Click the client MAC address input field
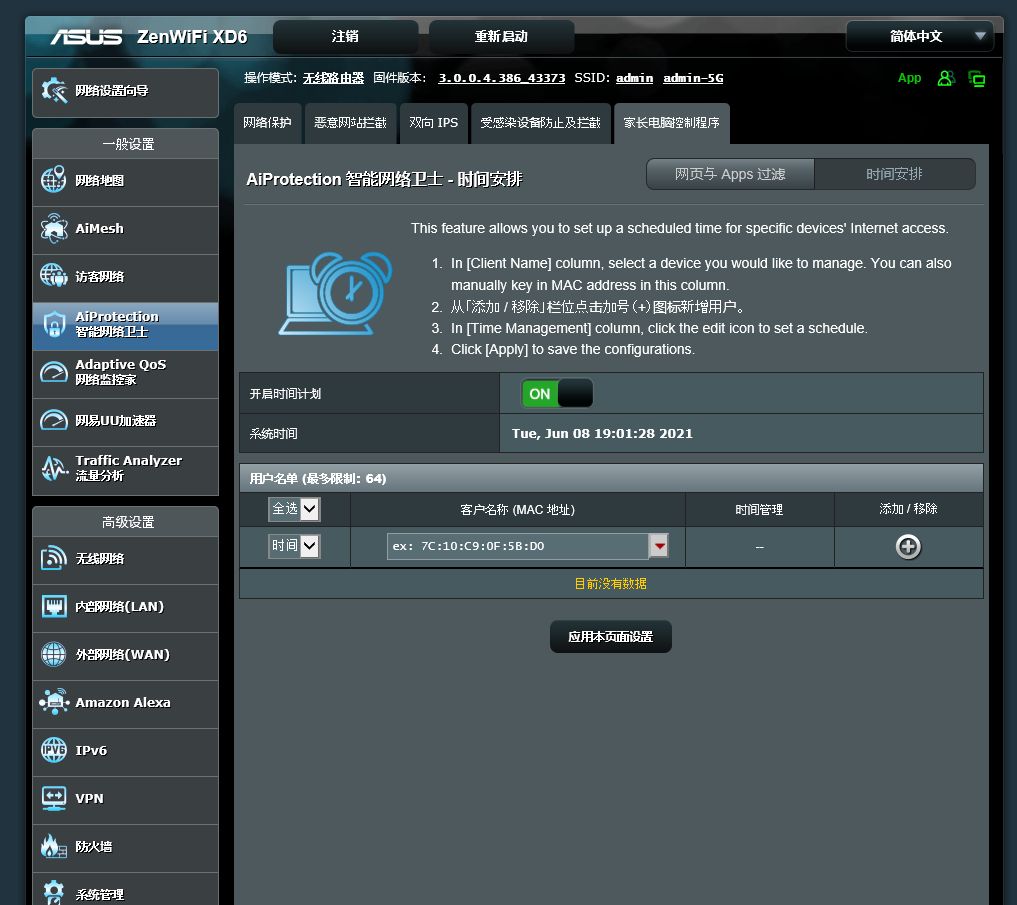1017x905 pixels. pos(518,546)
